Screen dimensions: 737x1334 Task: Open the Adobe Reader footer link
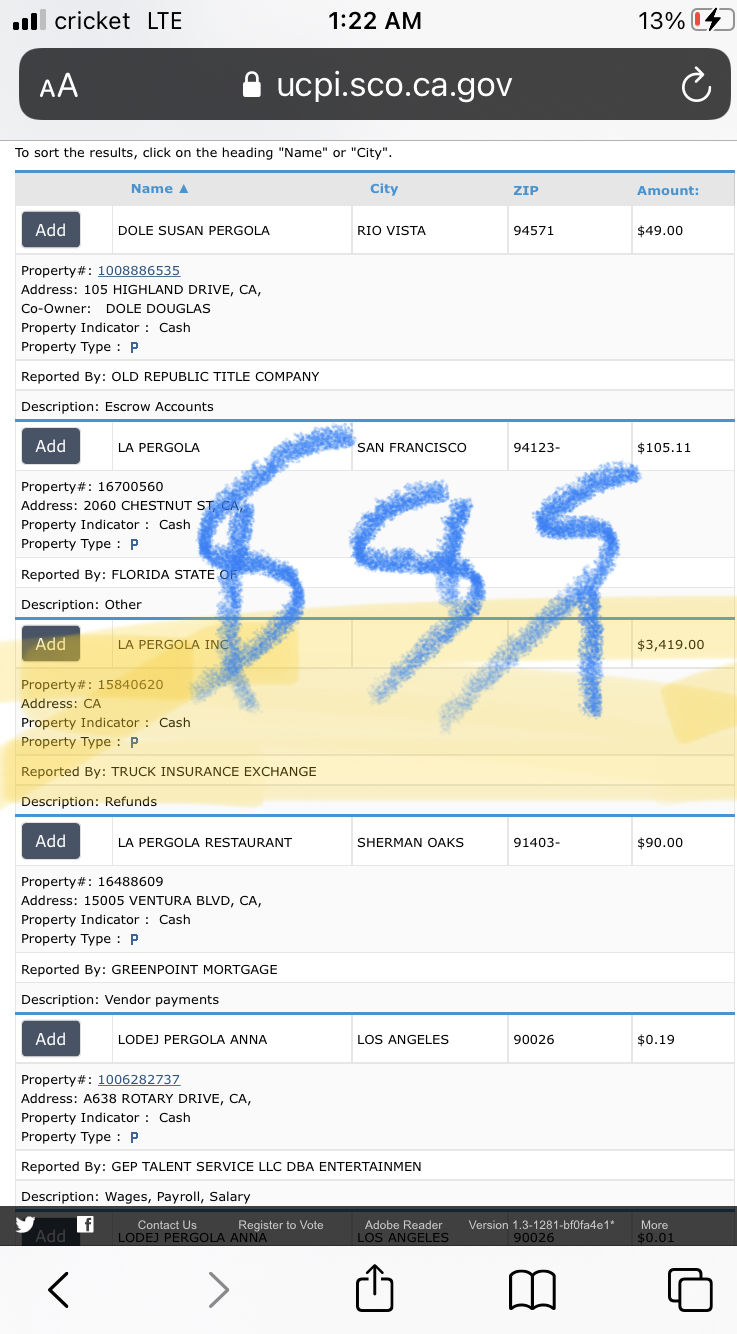404,1225
